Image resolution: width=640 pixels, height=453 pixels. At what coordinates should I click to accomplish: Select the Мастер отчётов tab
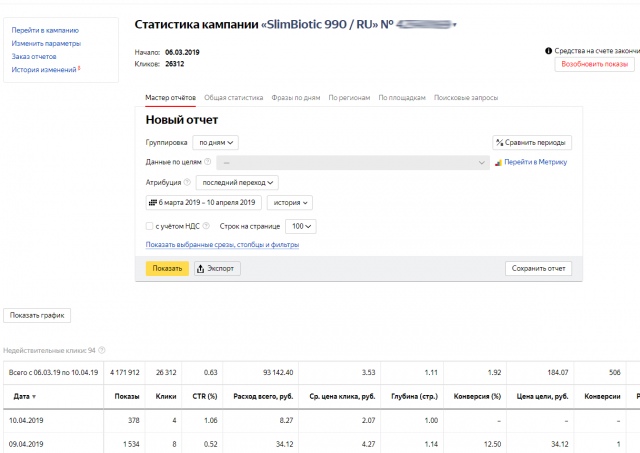click(171, 98)
